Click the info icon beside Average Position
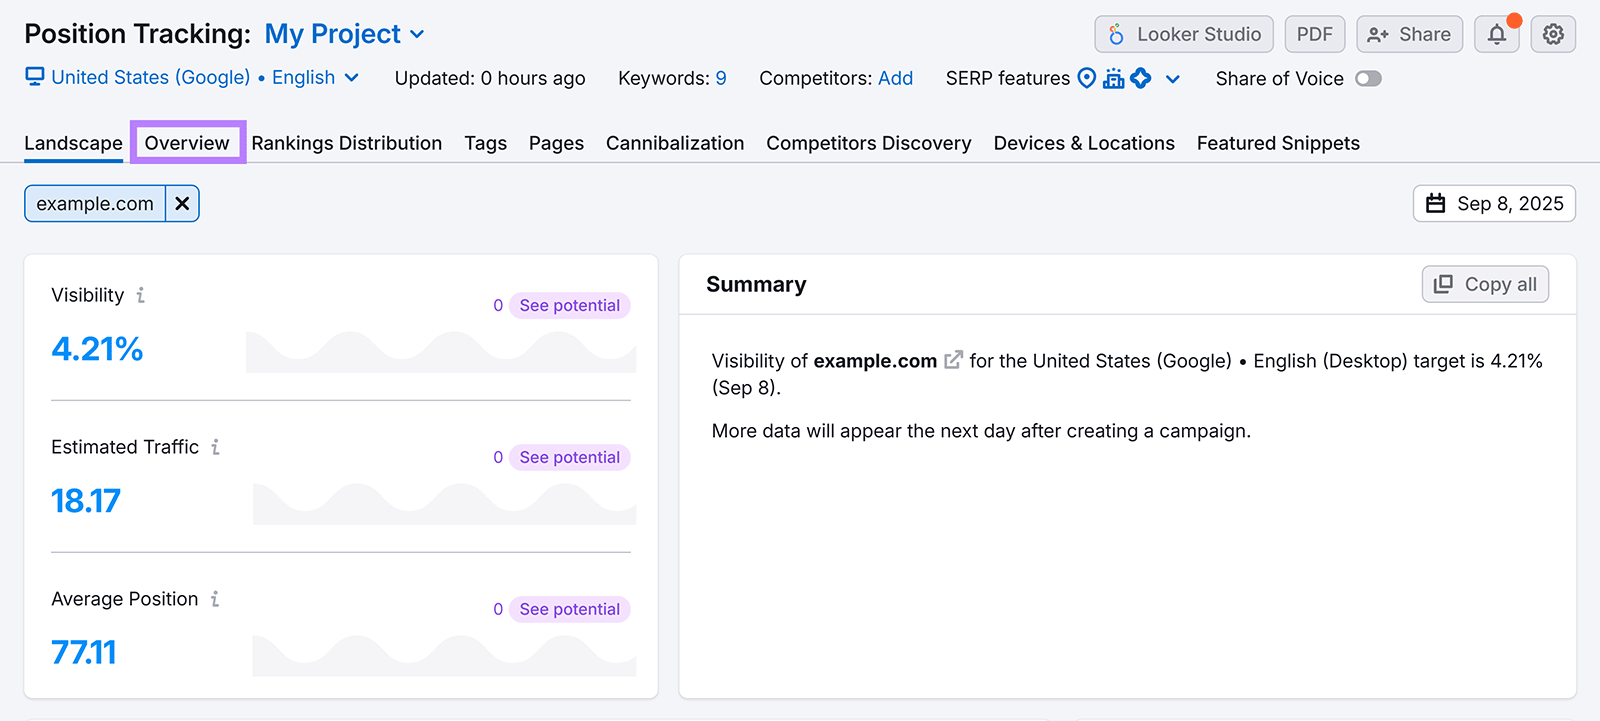 pyautogui.click(x=215, y=599)
